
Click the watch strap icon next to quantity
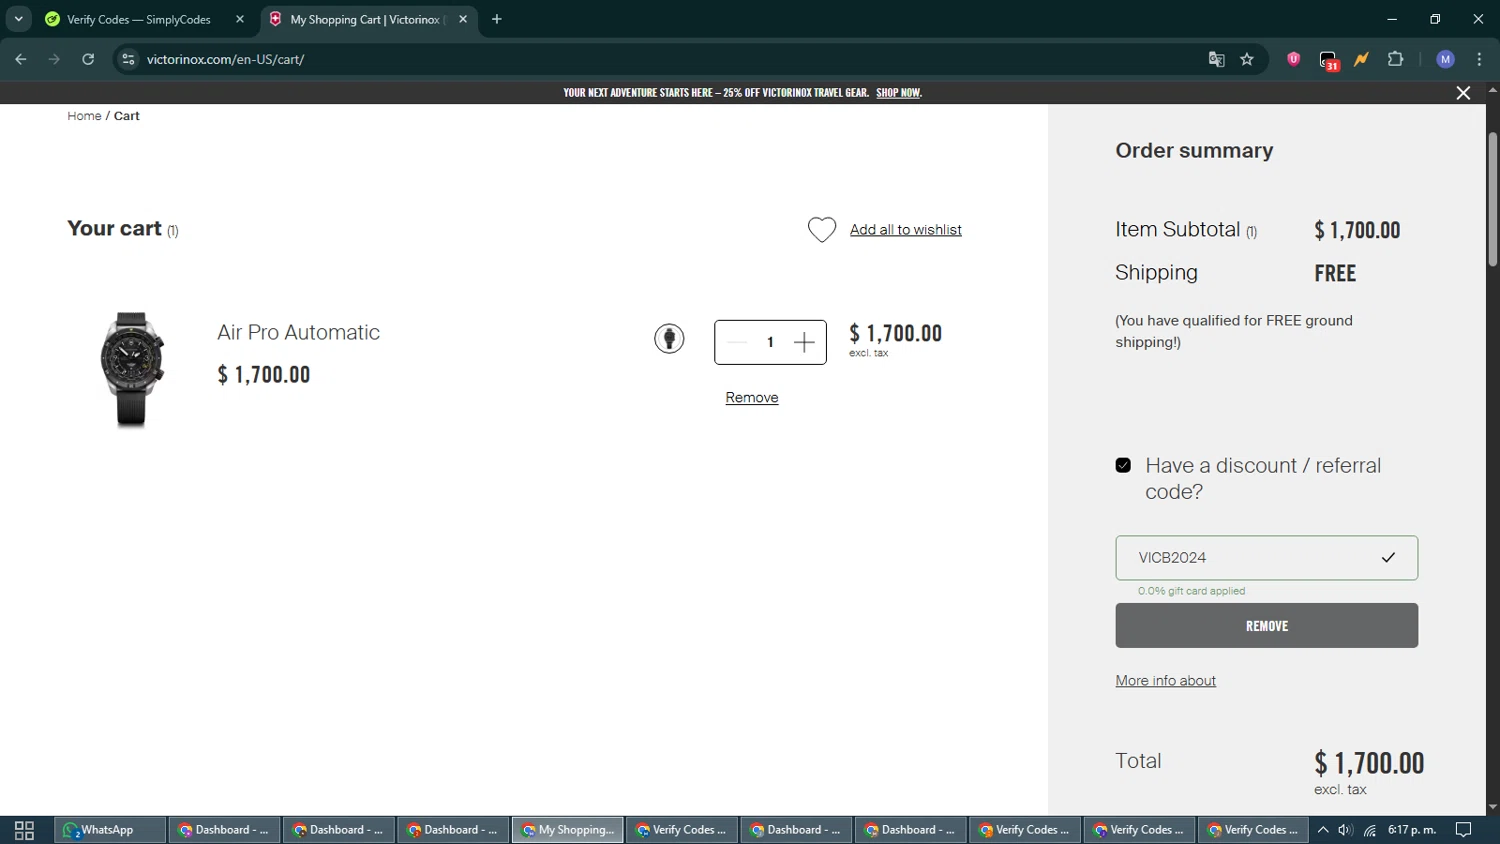[669, 339]
